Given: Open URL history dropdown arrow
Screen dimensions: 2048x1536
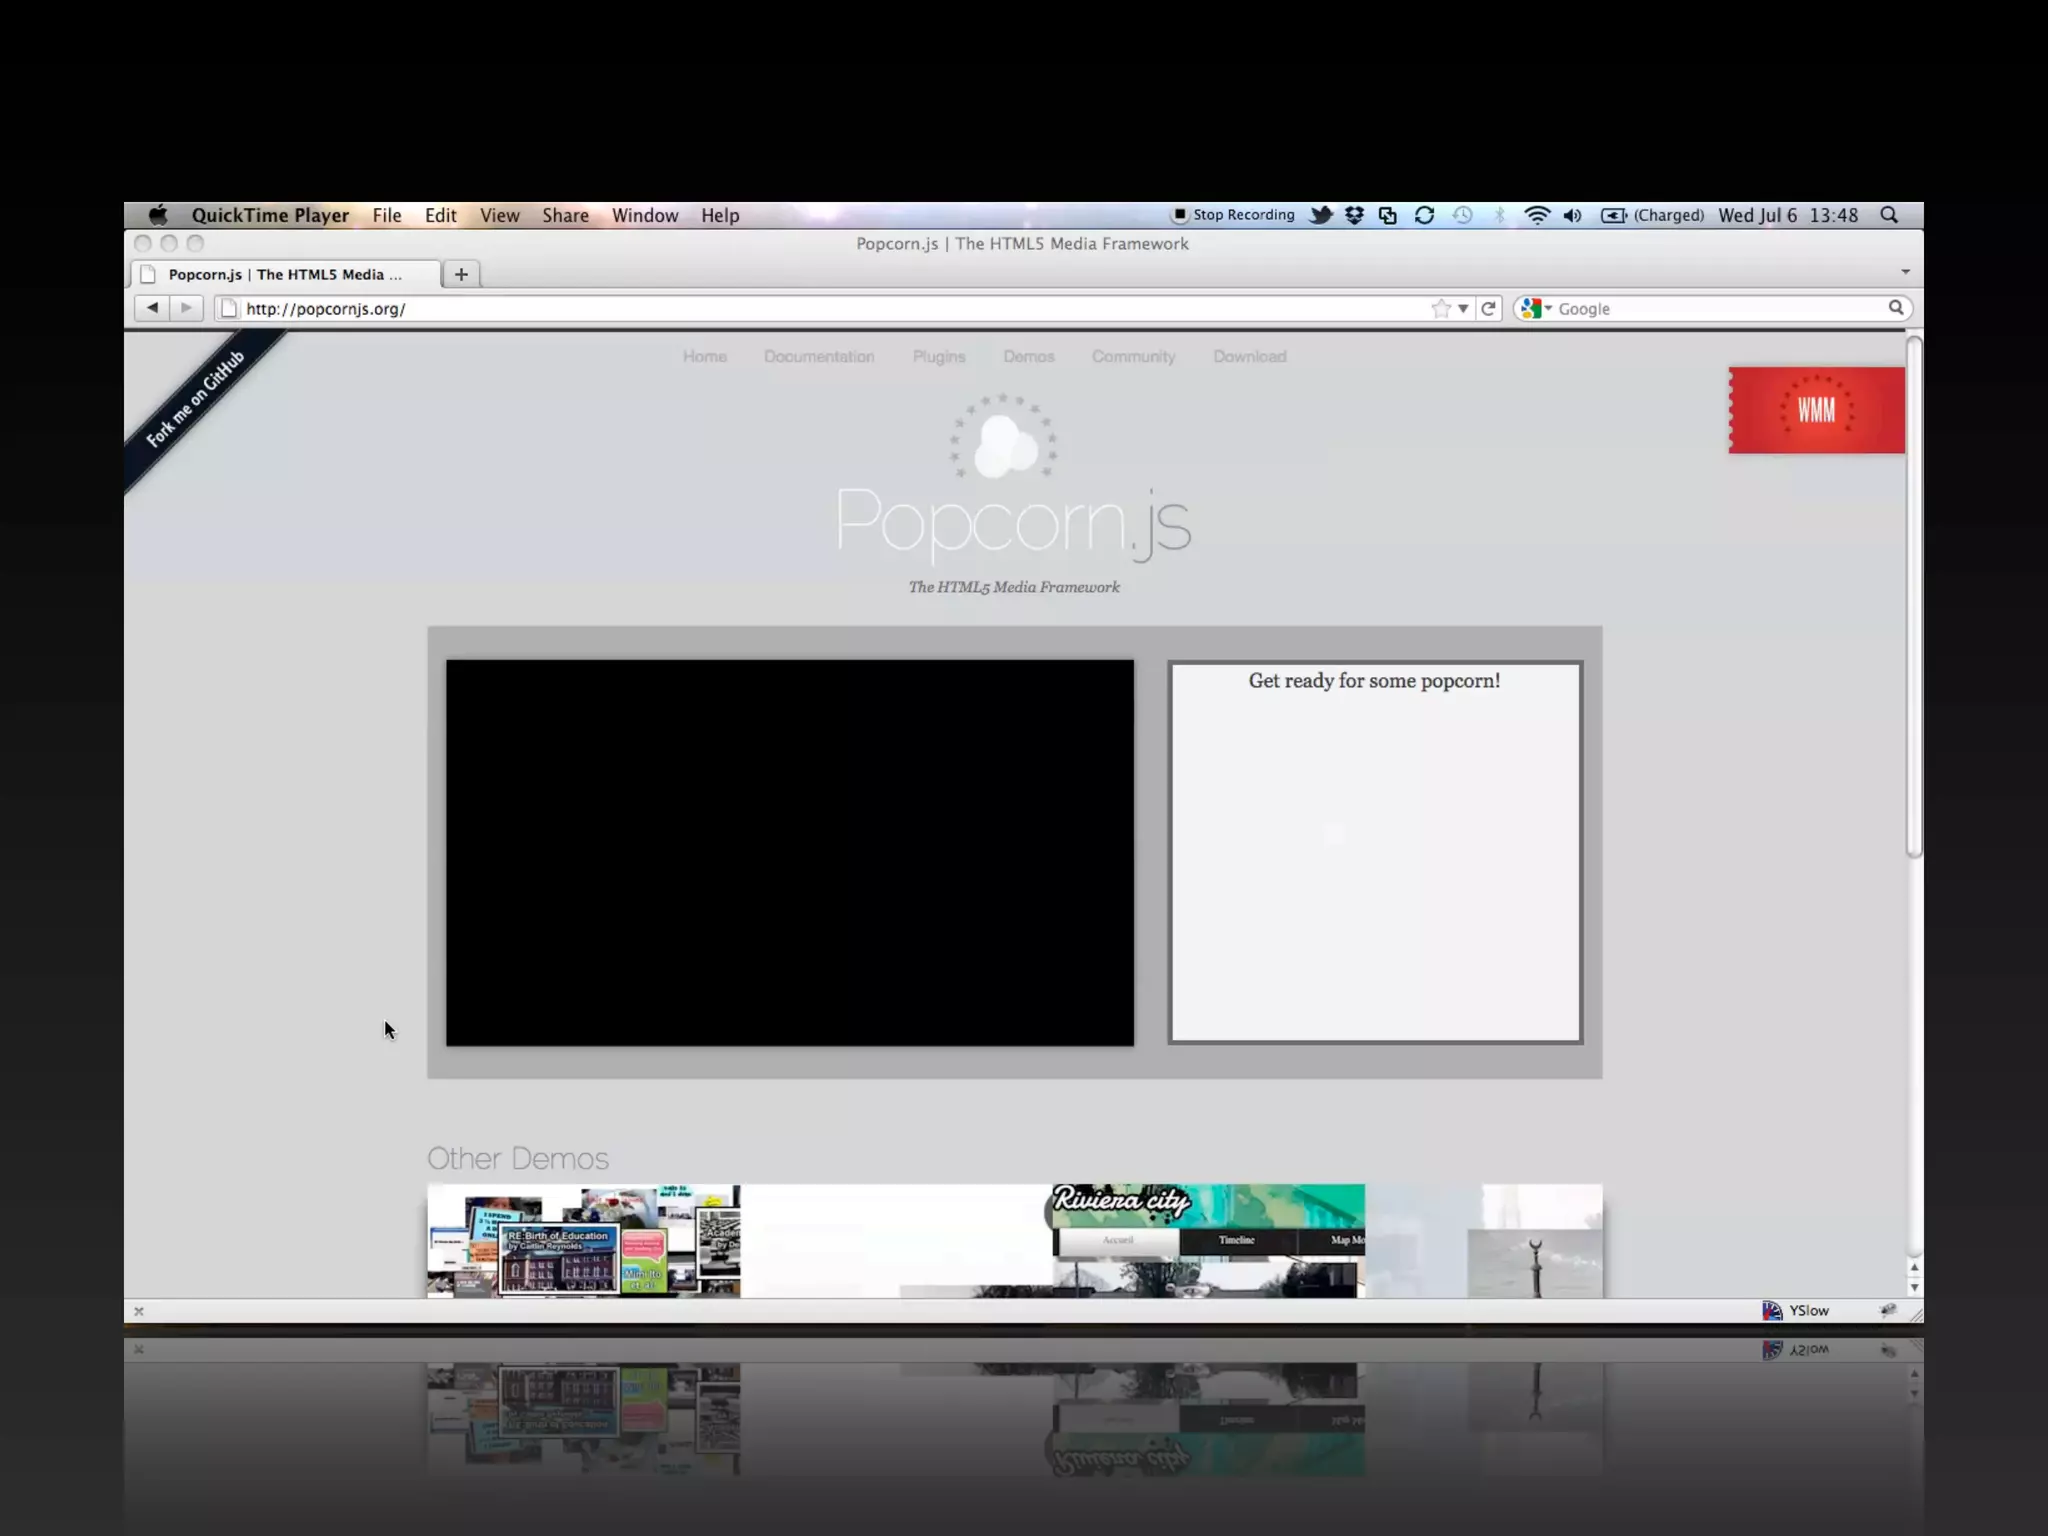Looking at the screenshot, I should click(1463, 308).
